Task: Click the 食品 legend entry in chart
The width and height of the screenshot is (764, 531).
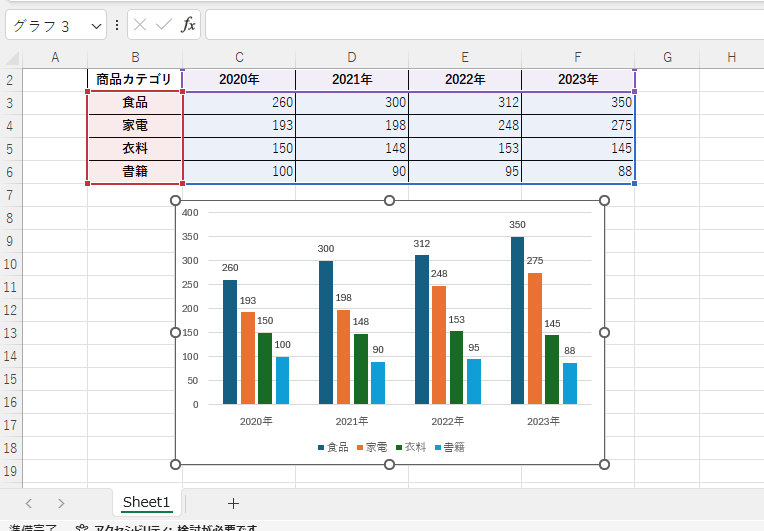Action: pyautogui.click(x=336, y=447)
